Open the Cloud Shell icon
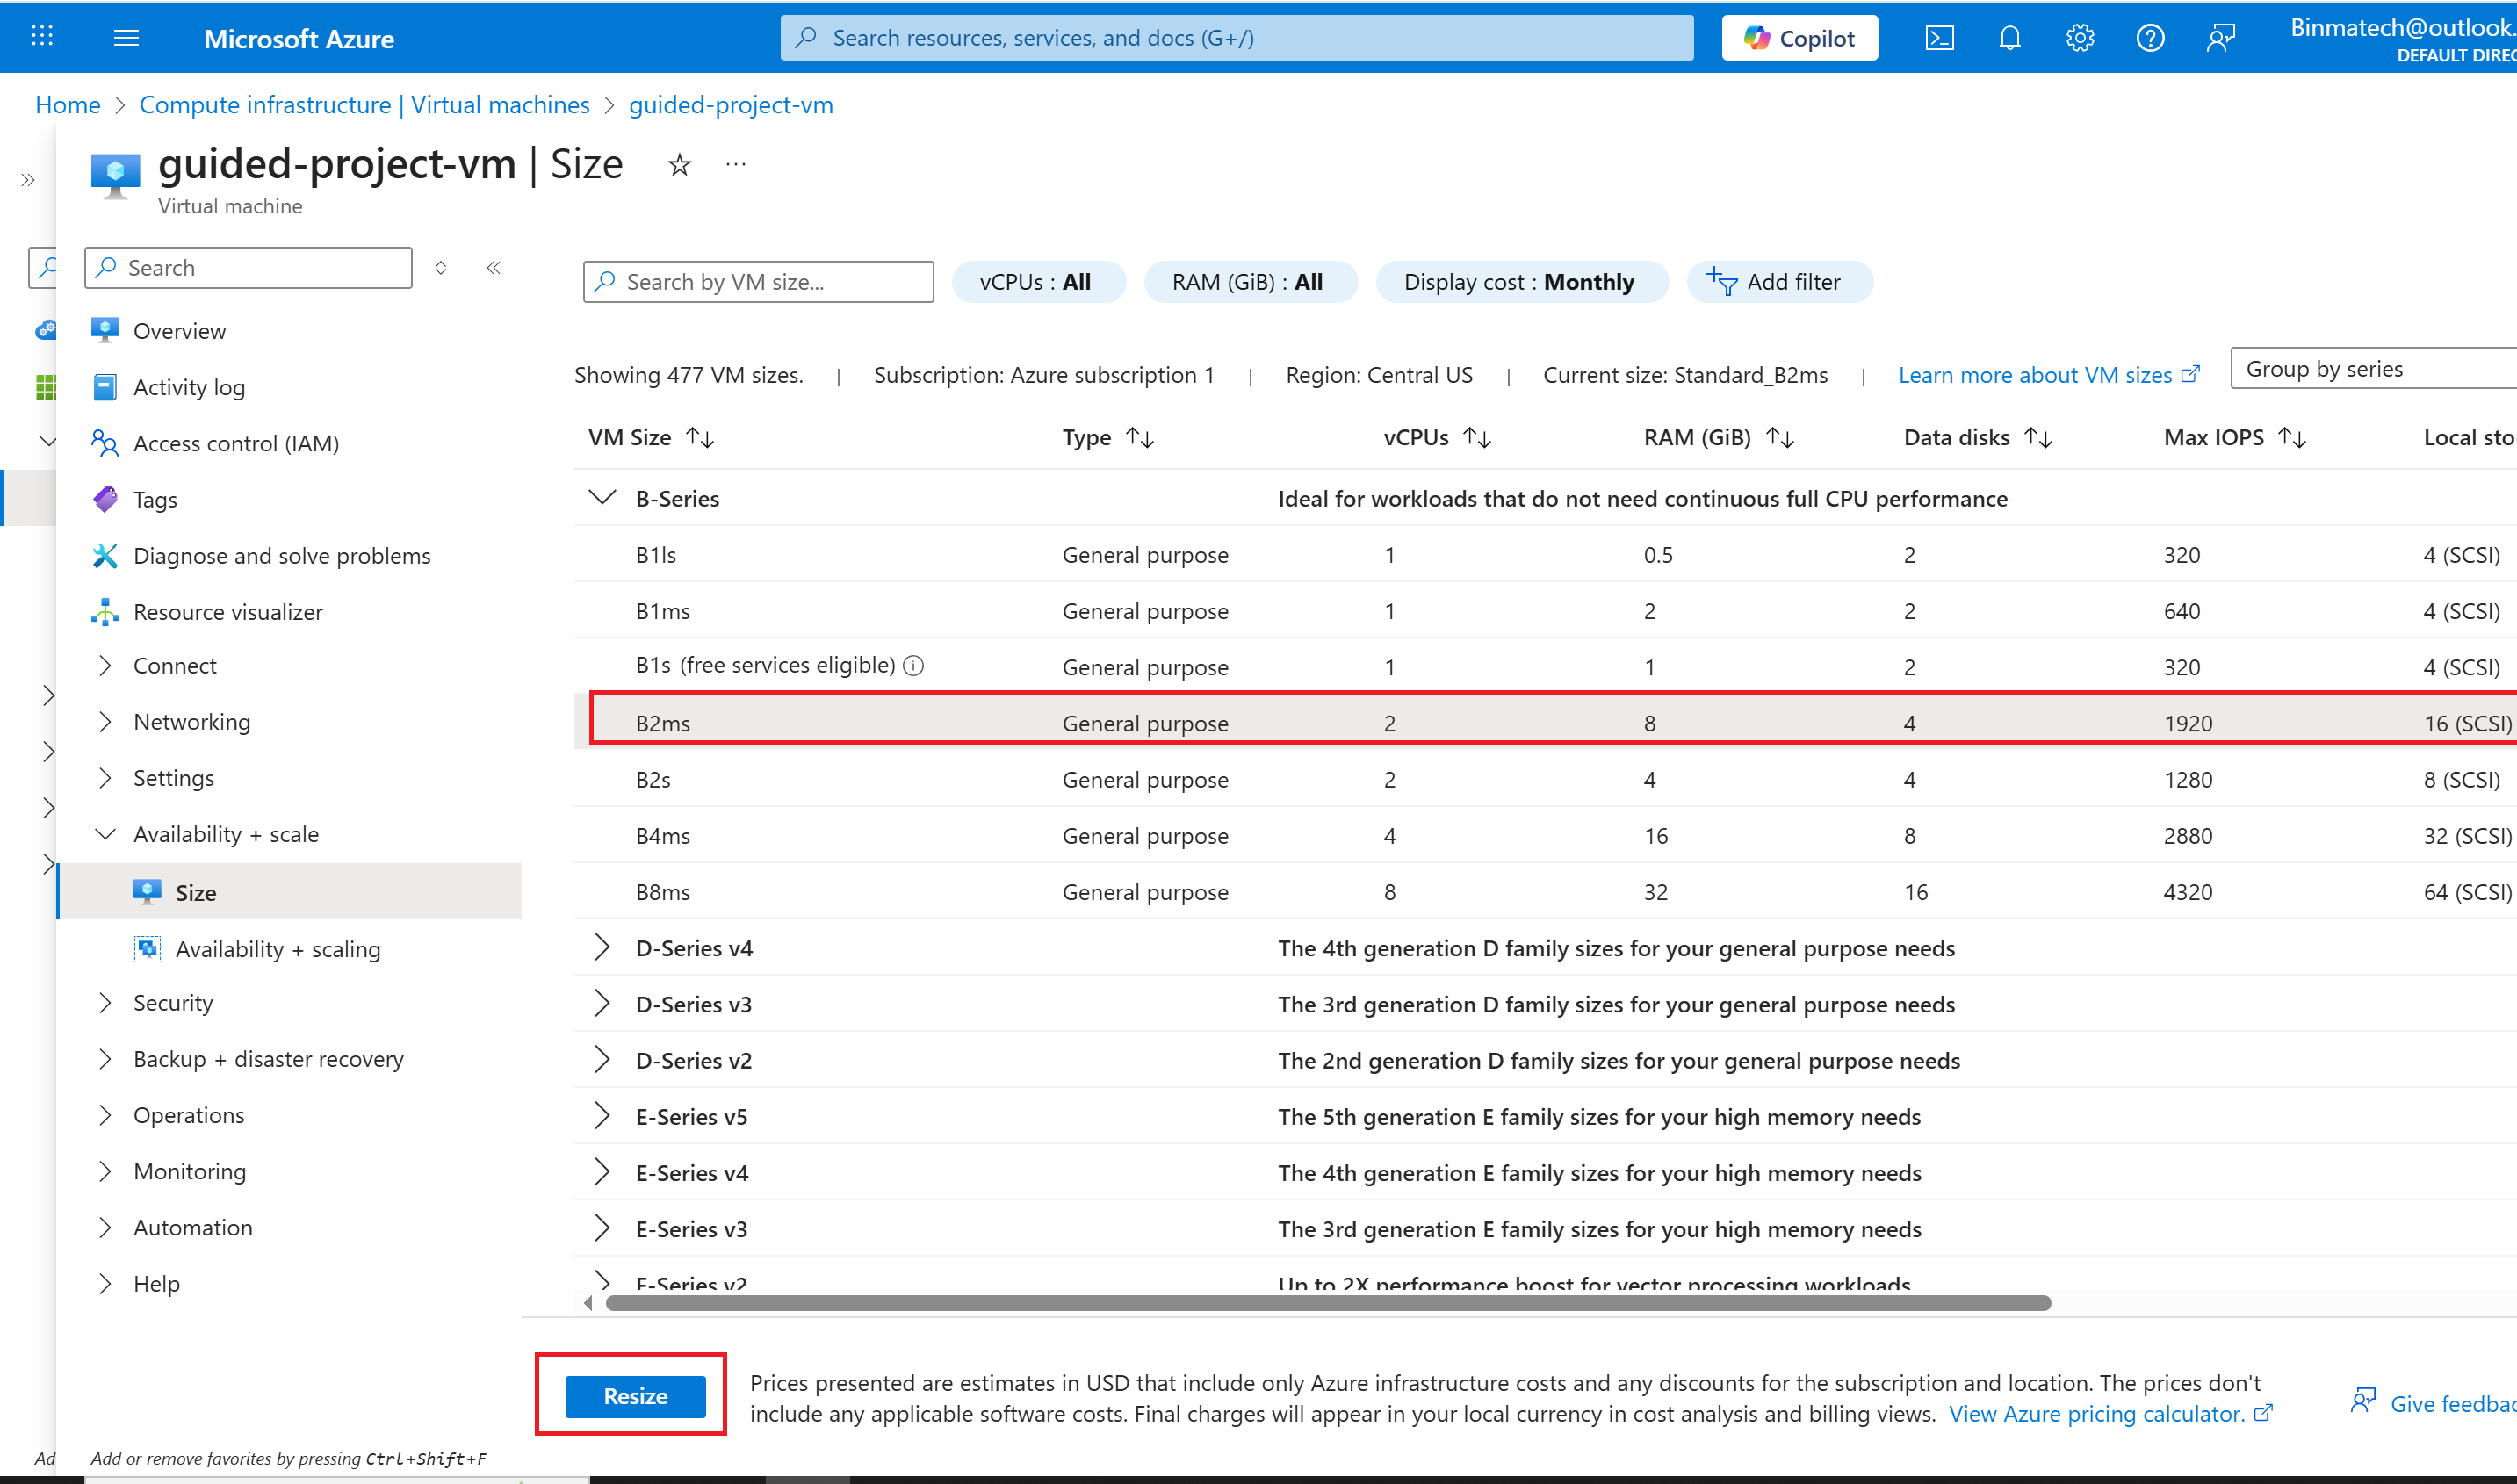This screenshot has width=2517, height=1484. [1939, 38]
